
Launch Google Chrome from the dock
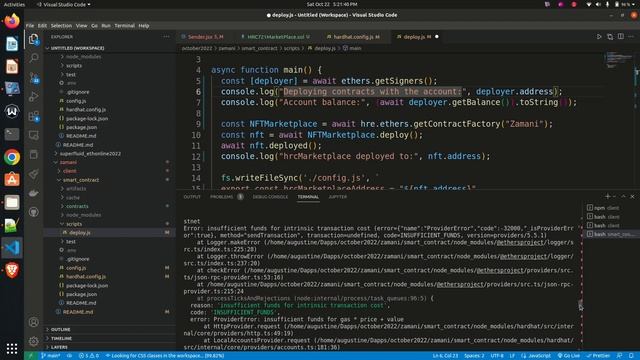[x=12, y=157]
